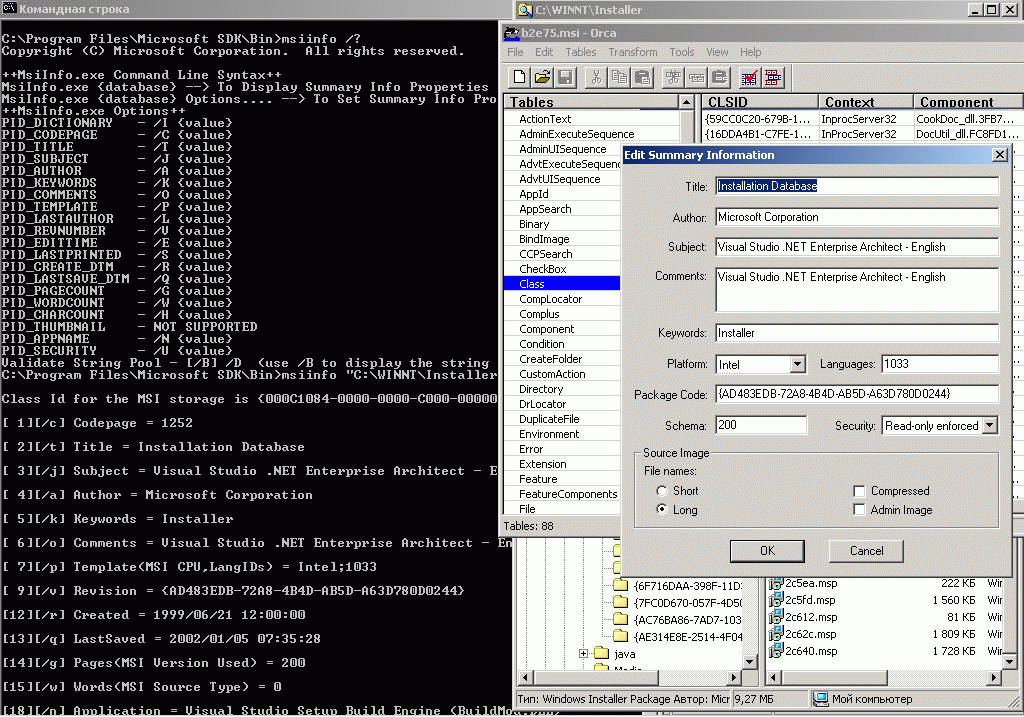Select the Feature table in the list
Image resolution: width=1024 pixels, height=717 pixels.
click(538, 479)
